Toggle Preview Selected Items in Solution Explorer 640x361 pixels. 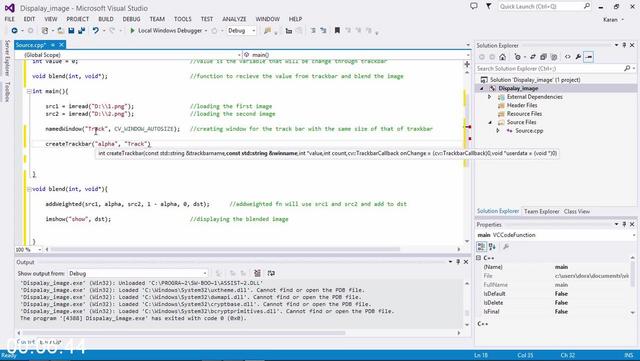(589, 57)
